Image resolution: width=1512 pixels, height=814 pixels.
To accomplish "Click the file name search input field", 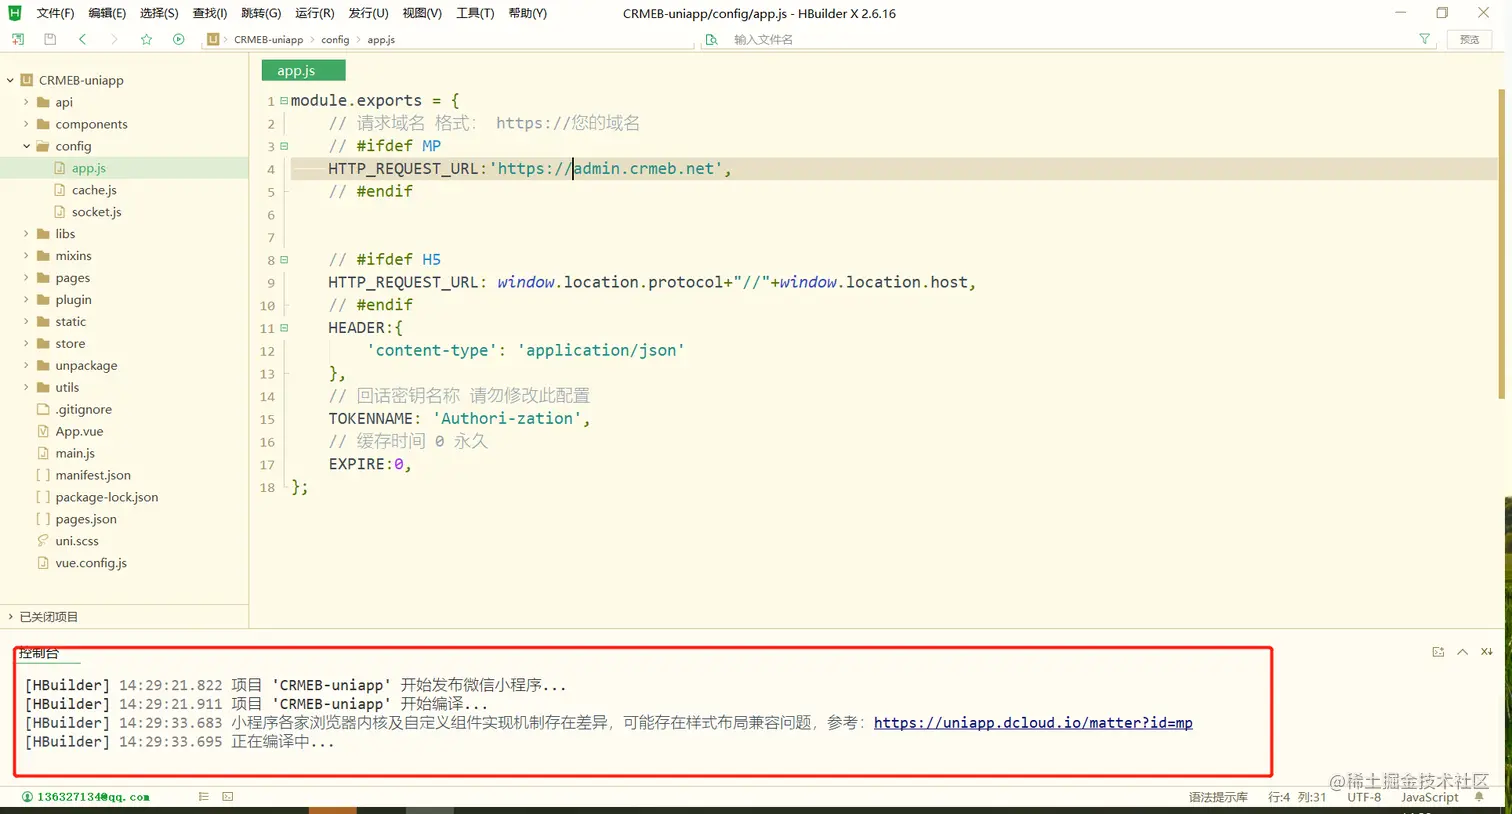I will (x=1070, y=39).
